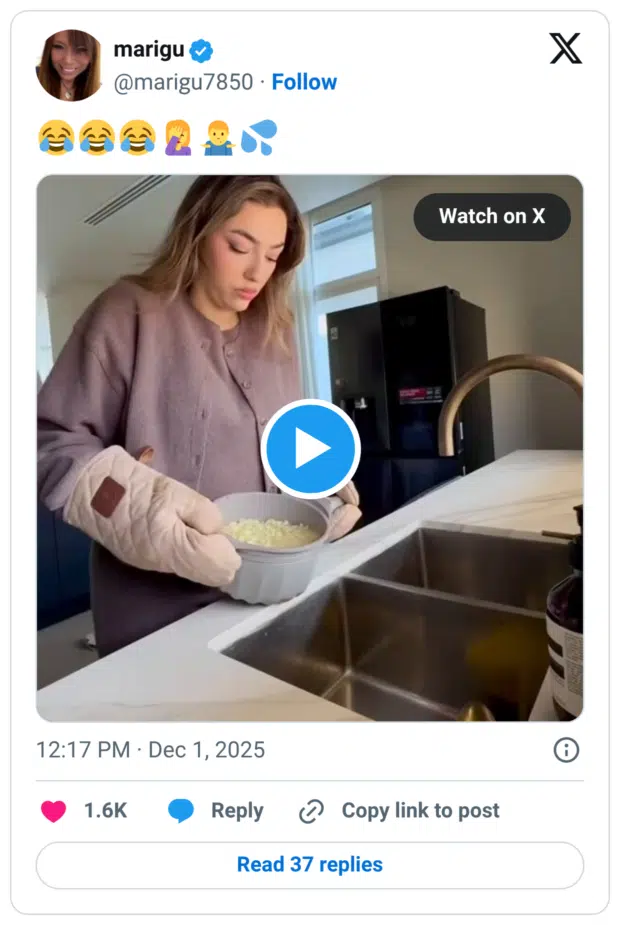
Task: Play the embedded video
Action: pos(310,449)
